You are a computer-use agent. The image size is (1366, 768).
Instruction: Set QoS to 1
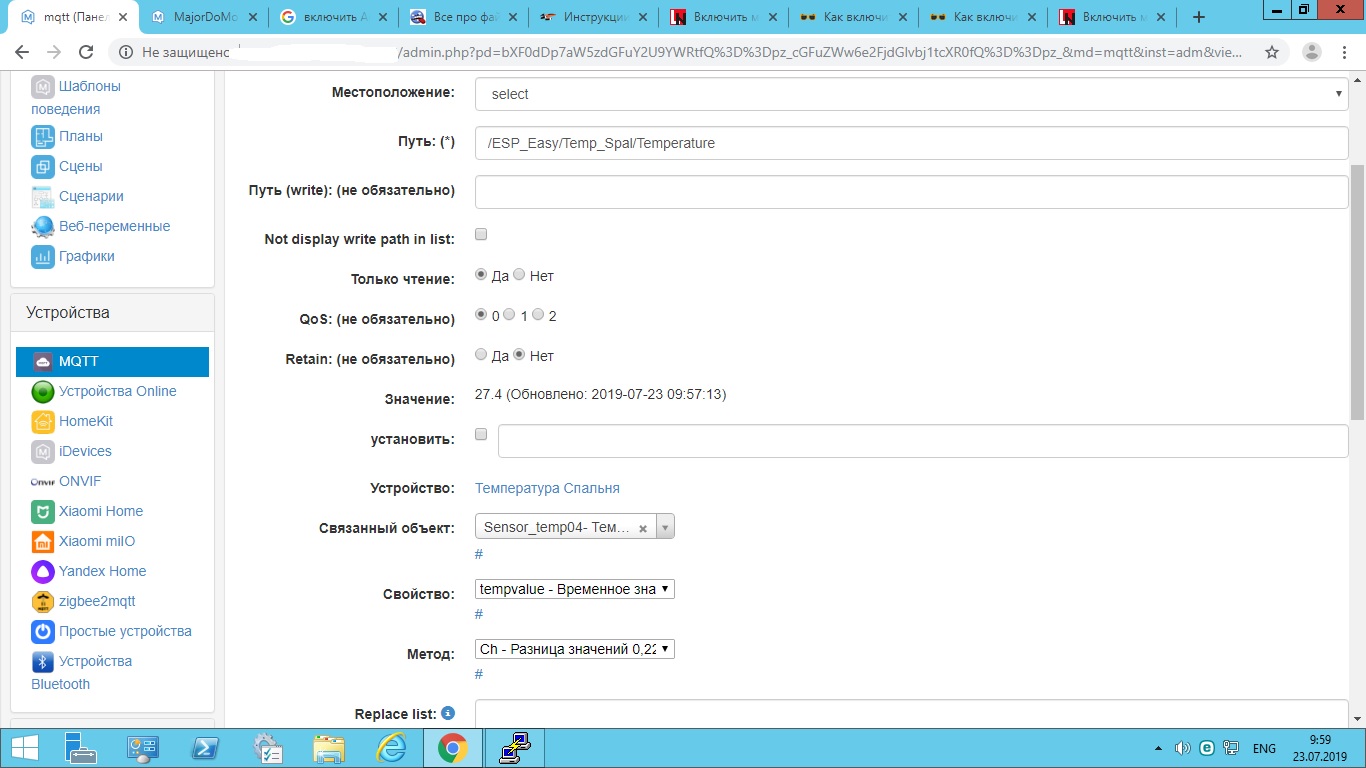pyautogui.click(x=509, y=314)
